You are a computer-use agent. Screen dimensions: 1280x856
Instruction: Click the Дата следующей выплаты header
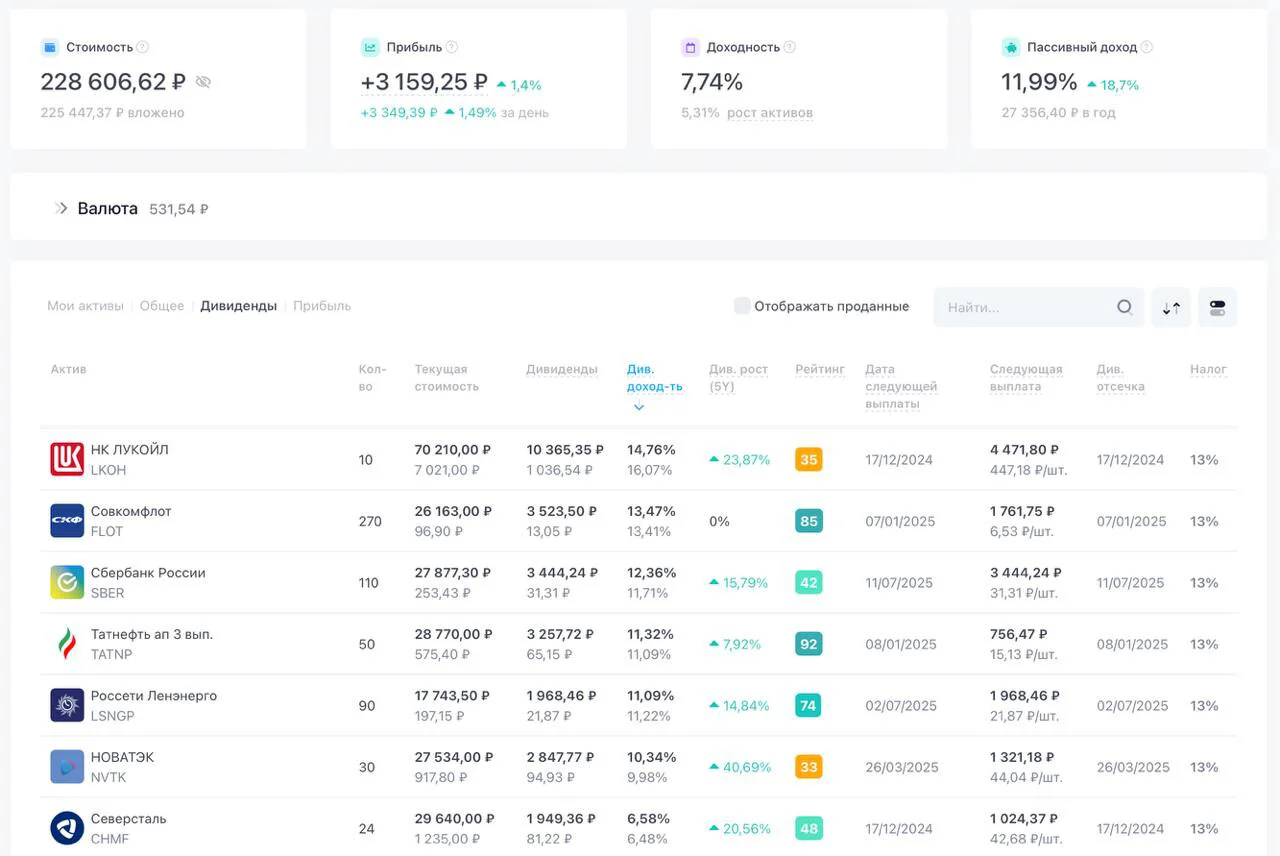coord(901,387)
